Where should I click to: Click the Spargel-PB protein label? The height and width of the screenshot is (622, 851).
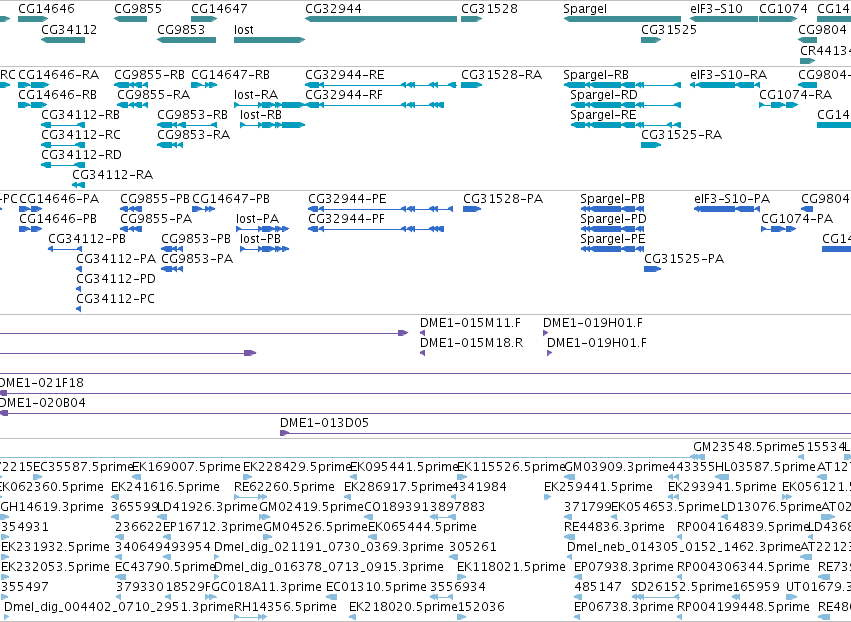pos(613,199)
